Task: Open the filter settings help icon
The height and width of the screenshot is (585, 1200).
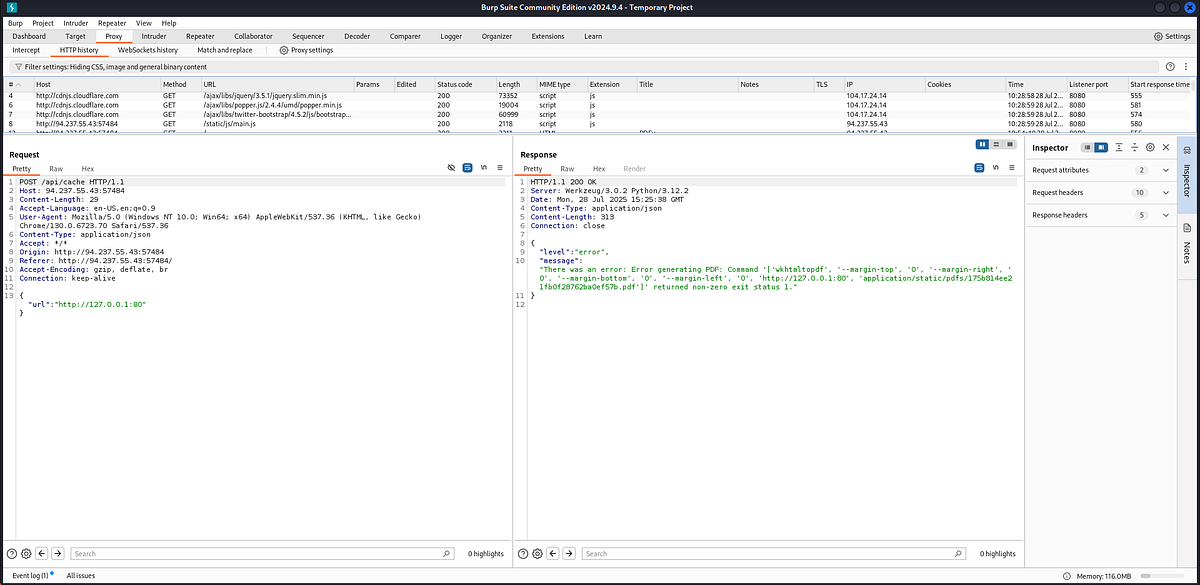Action: pos(1170,66)
